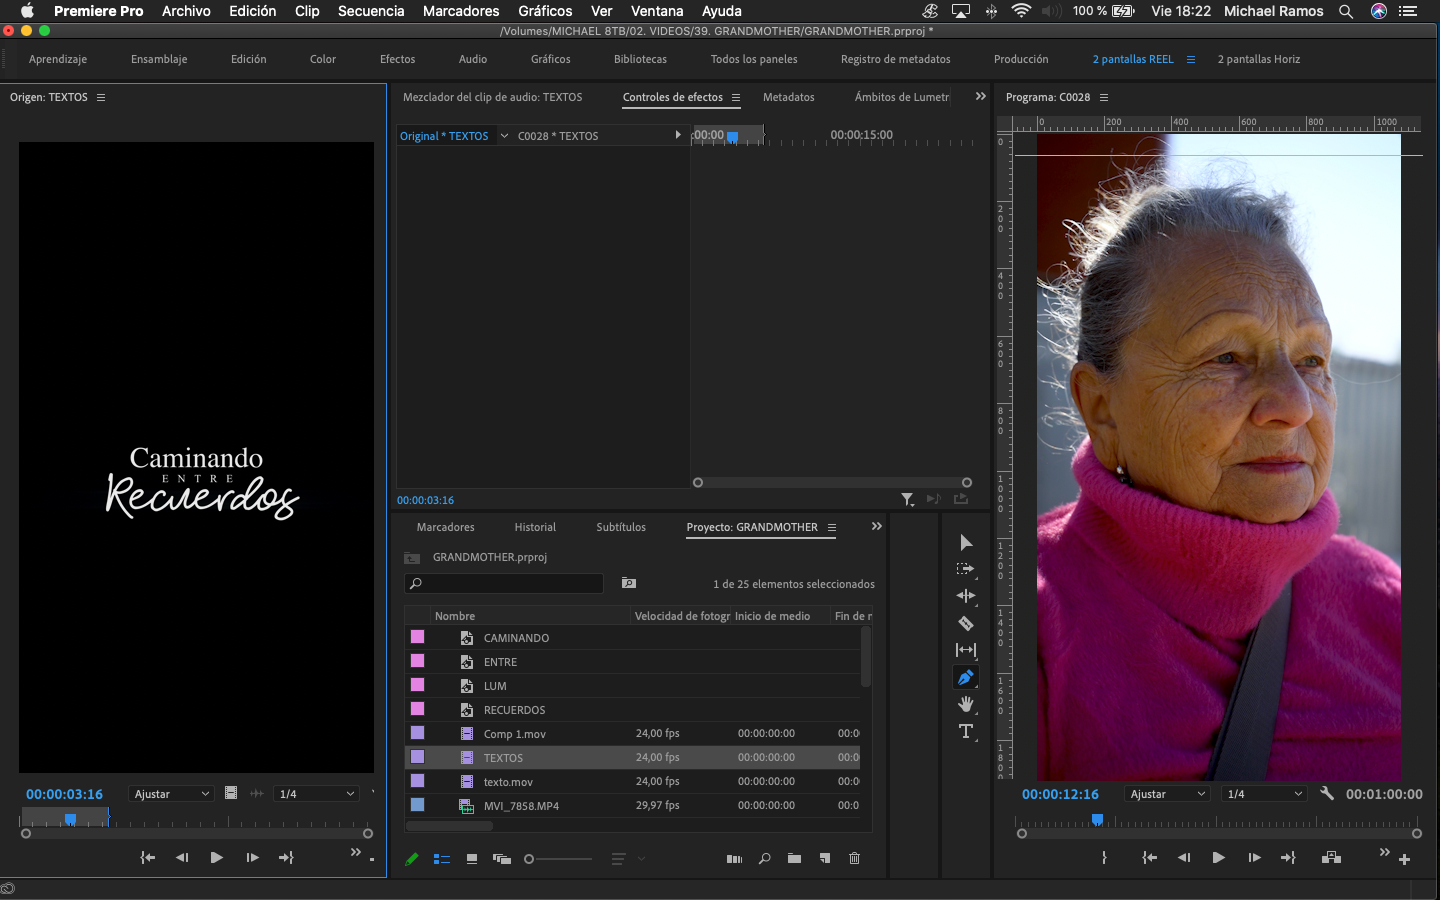Switch to the Color workspace
The width and height of the screenshot is (1440, 900).
tap(323, 59)
